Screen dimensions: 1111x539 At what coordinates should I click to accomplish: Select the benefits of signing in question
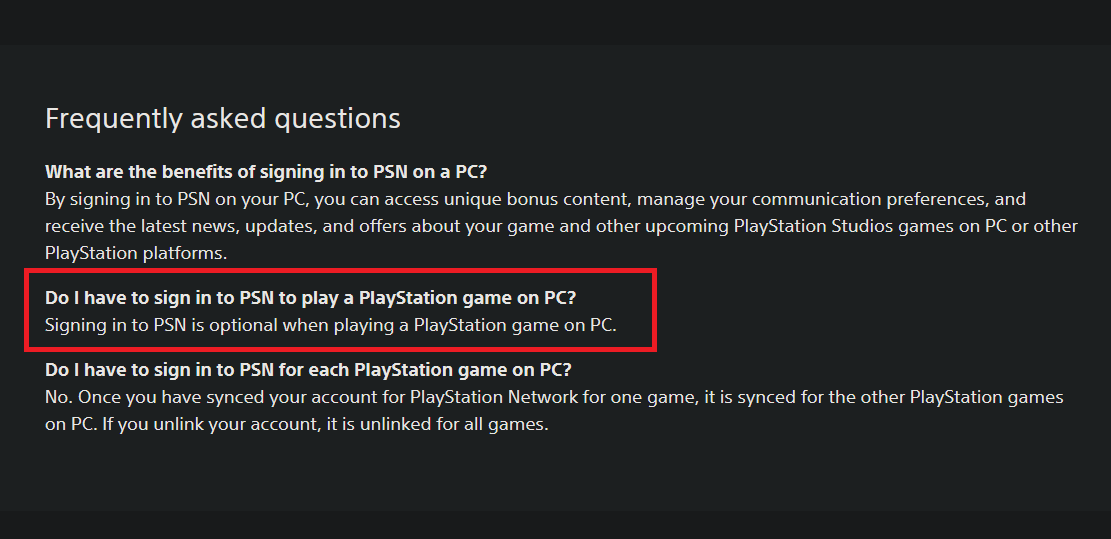pos(265,172)
